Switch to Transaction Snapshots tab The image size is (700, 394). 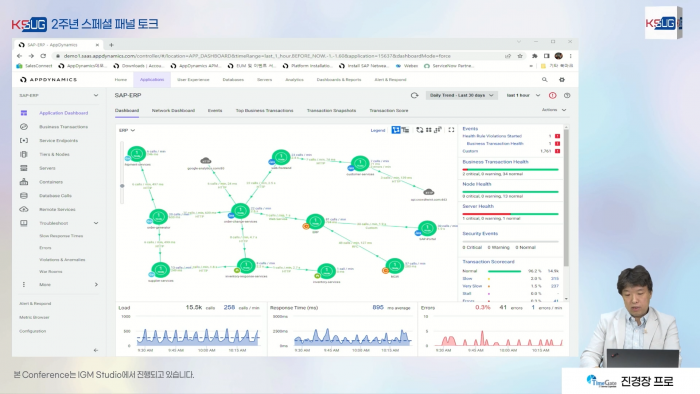point(331,111)
